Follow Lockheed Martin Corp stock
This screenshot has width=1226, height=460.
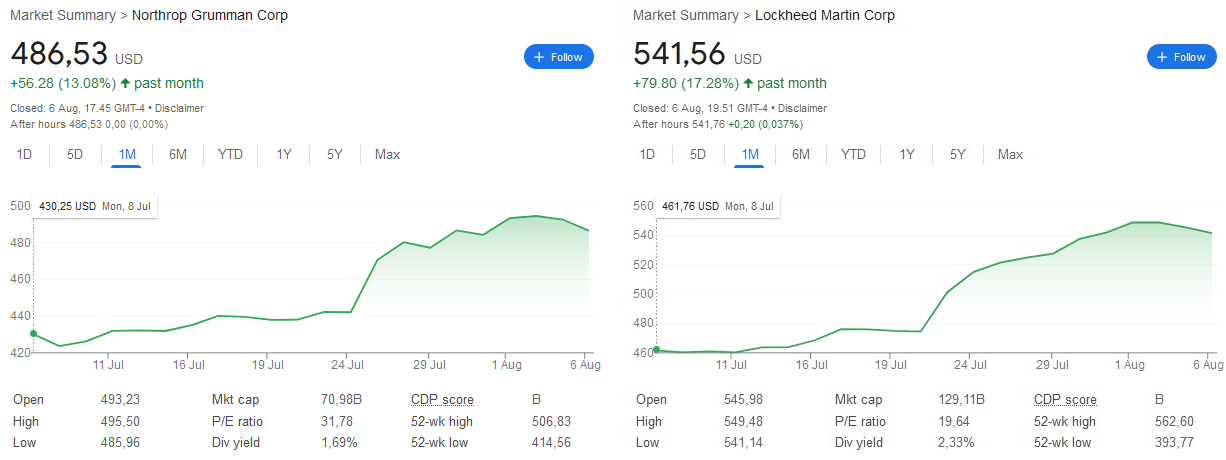coord(1182,57)
